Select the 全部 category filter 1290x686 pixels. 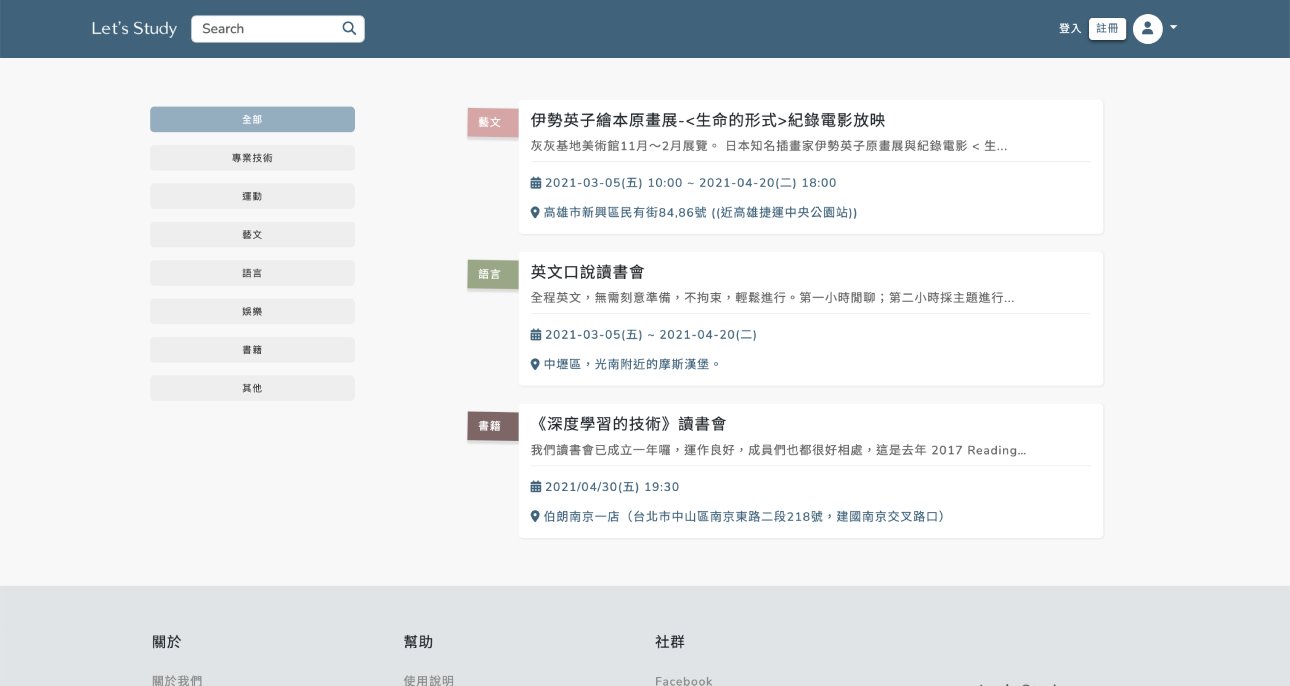252,120
